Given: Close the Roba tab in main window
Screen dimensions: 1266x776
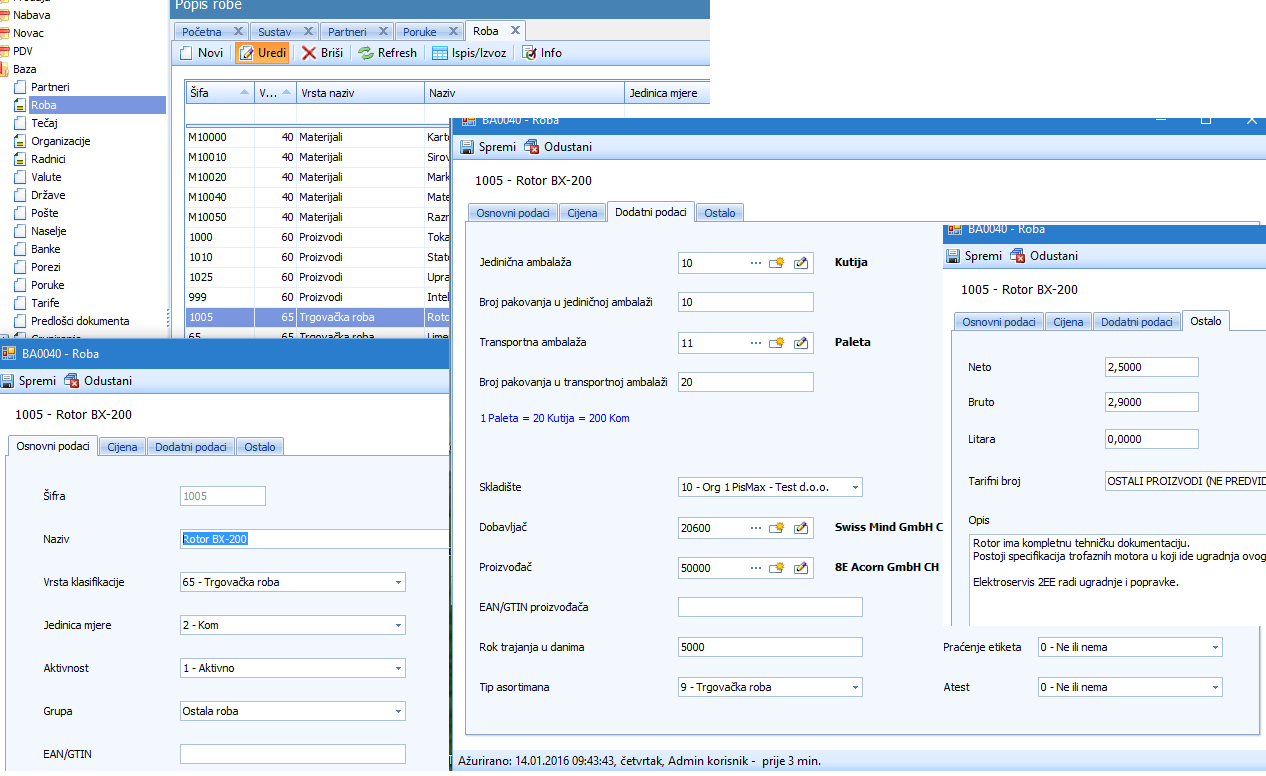Looking at the screenshot, I should 514,31.
